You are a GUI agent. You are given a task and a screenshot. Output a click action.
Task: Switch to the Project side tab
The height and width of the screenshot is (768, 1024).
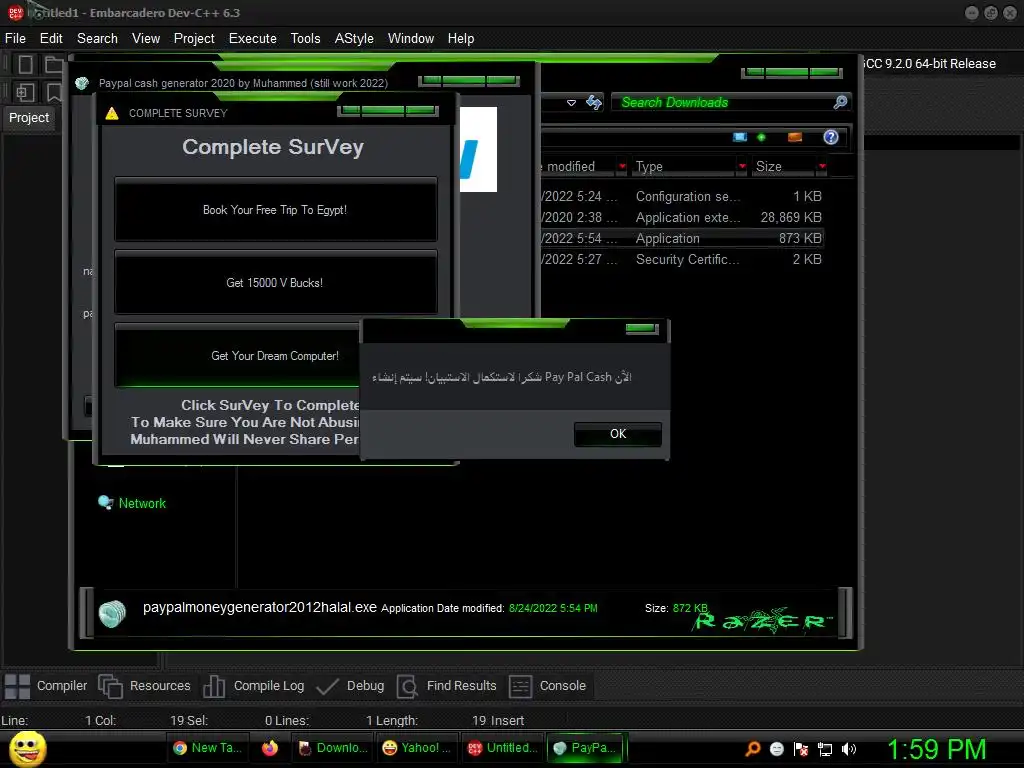pos(29,118)
